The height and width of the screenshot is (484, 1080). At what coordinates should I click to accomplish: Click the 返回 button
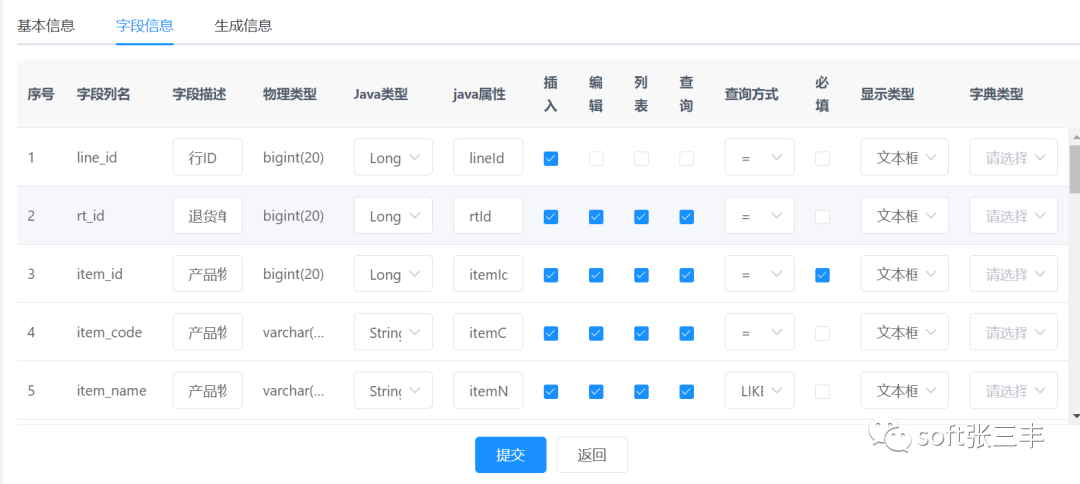[592, 454]
